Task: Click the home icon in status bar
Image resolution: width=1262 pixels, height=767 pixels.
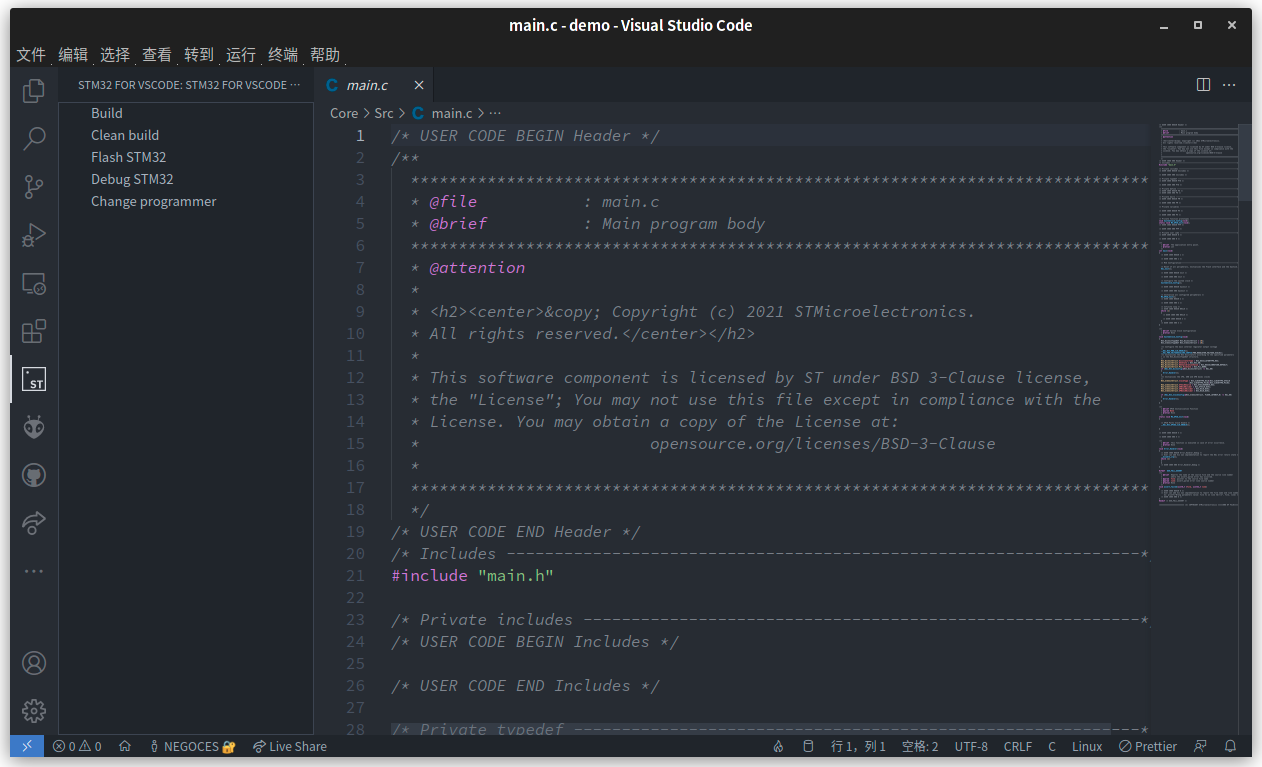Action: (x=125, y=746)
